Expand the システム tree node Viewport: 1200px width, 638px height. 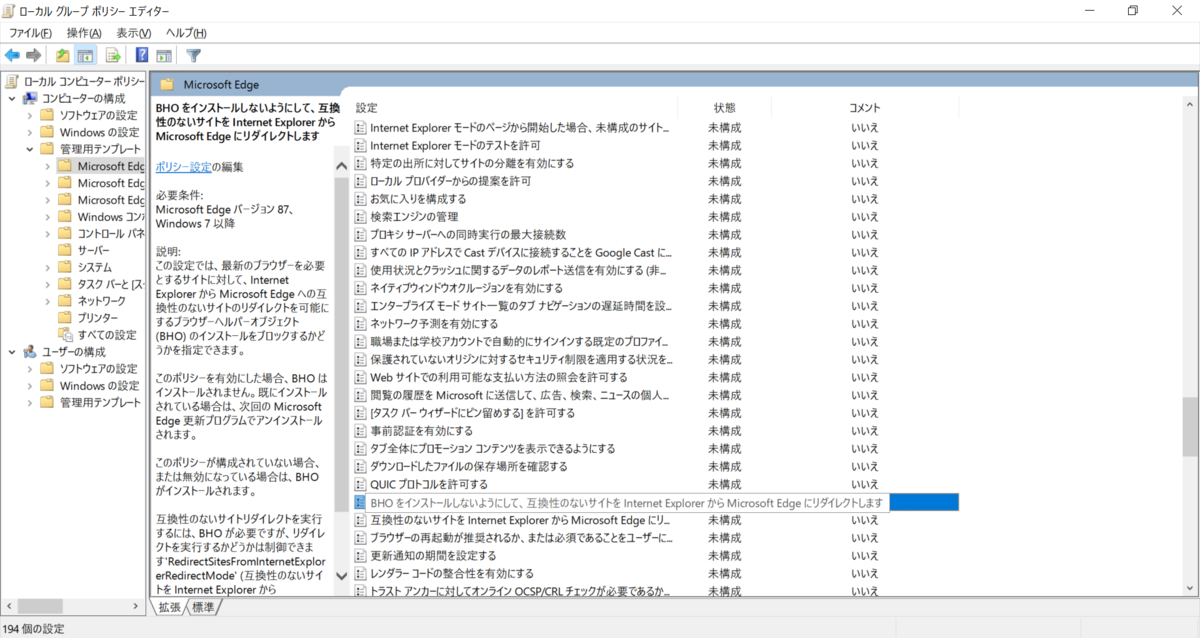[47, 267]
